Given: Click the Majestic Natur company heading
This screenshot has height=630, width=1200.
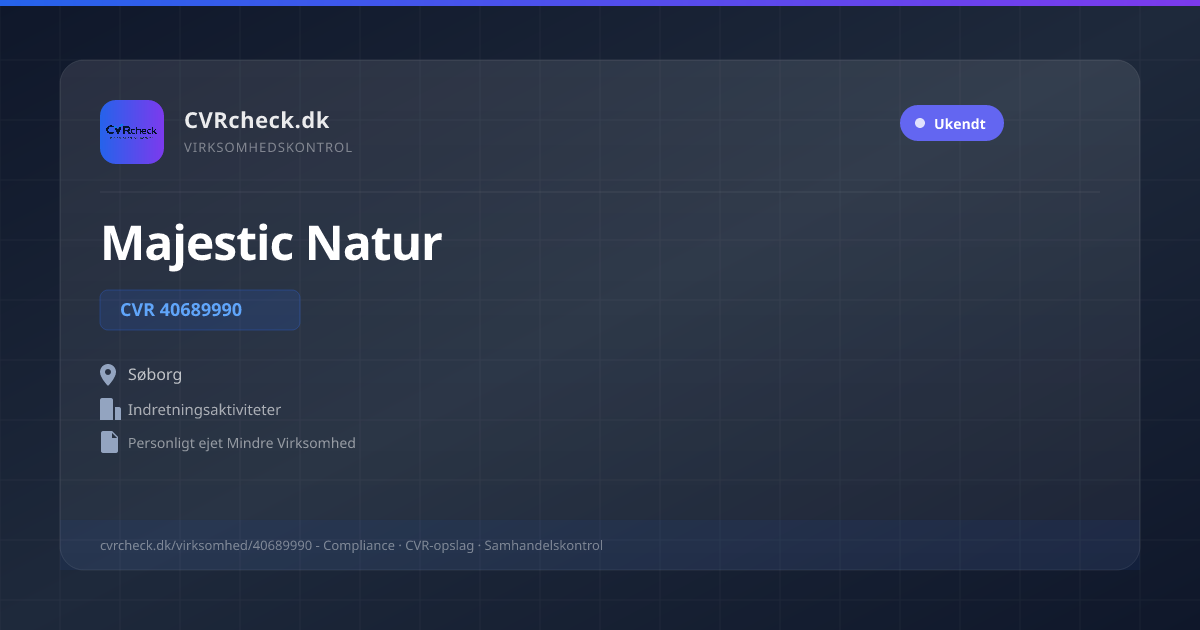Looking at the screenshot, I should click(x=271, y=242).
